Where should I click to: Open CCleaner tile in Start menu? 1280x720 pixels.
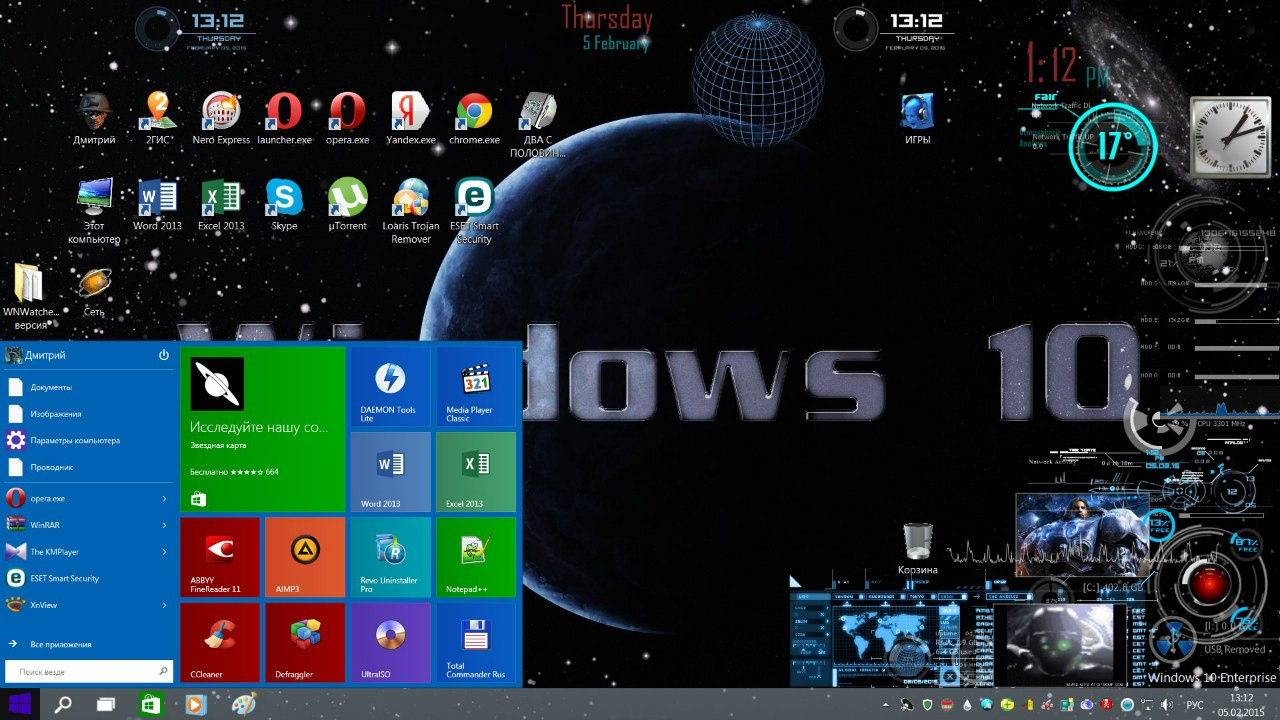point(219,641)
